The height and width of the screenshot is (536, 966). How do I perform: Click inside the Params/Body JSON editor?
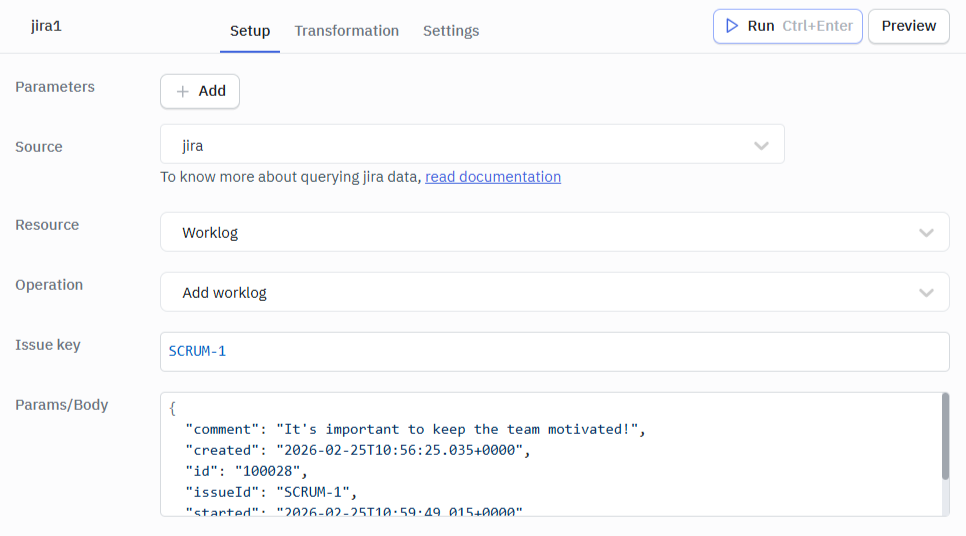click(x=551, y=455)
